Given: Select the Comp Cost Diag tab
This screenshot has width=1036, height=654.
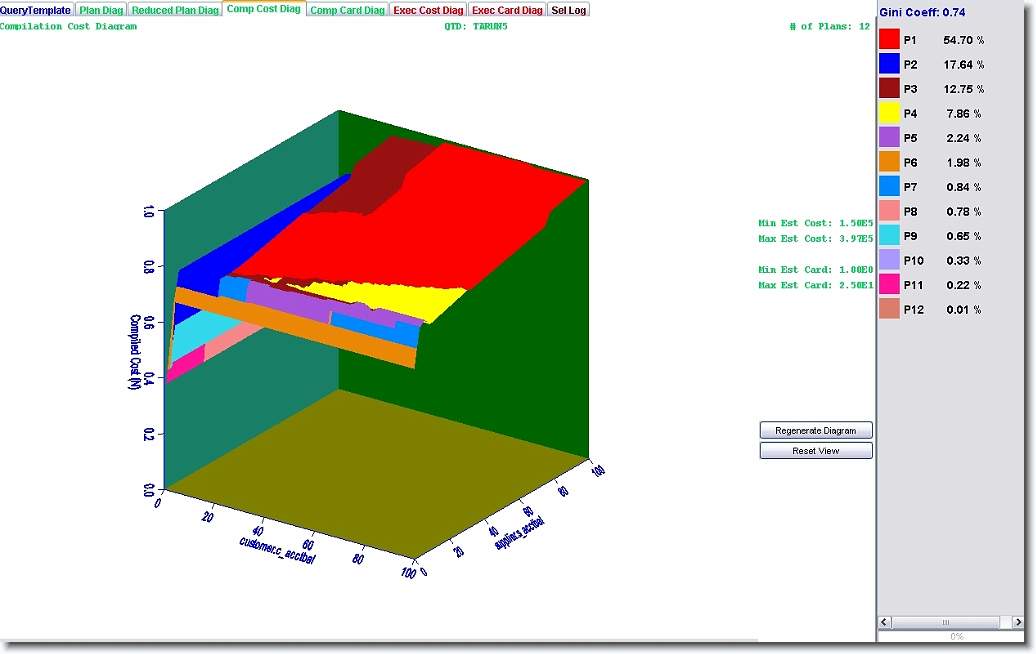Looking at the screenshot, I should click(x=264, y=9).
